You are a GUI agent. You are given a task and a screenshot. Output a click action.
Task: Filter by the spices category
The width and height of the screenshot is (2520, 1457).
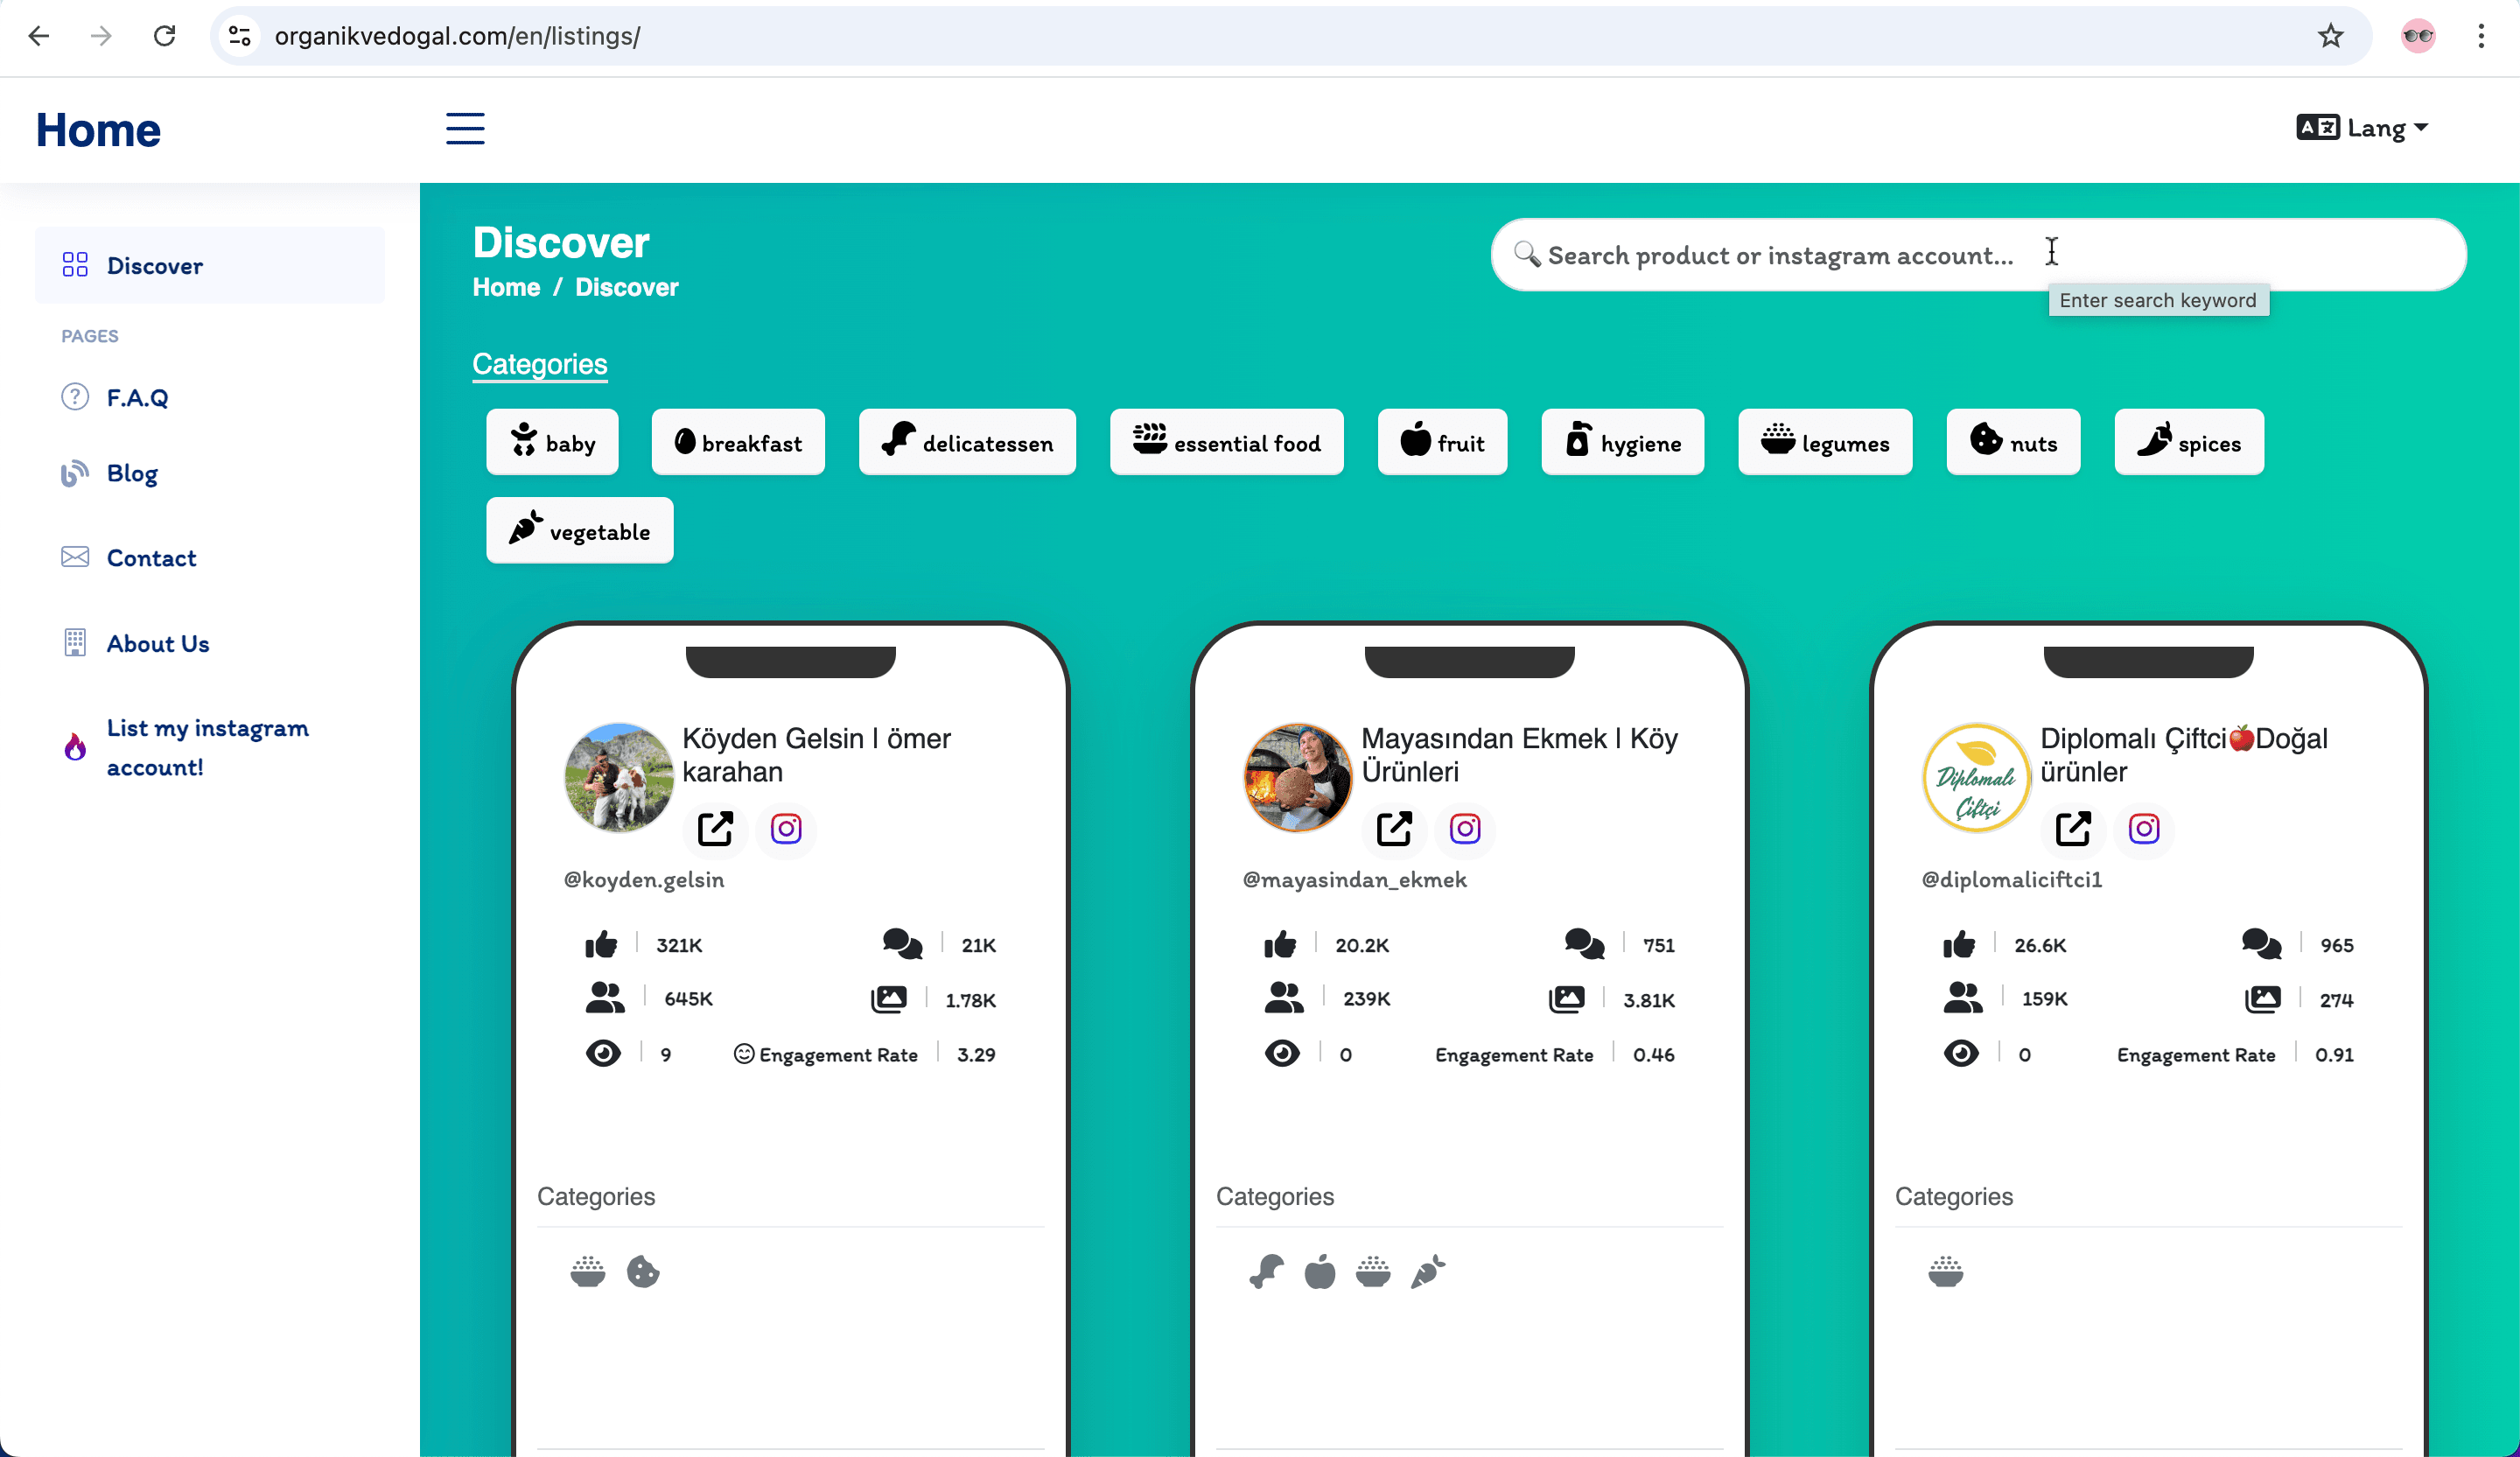point(2189,442)
